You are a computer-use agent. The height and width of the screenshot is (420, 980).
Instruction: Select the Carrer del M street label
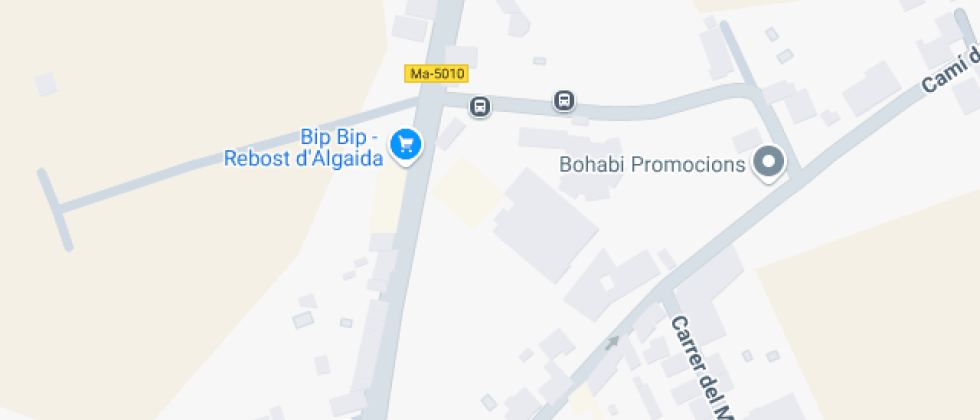point(701,368)
